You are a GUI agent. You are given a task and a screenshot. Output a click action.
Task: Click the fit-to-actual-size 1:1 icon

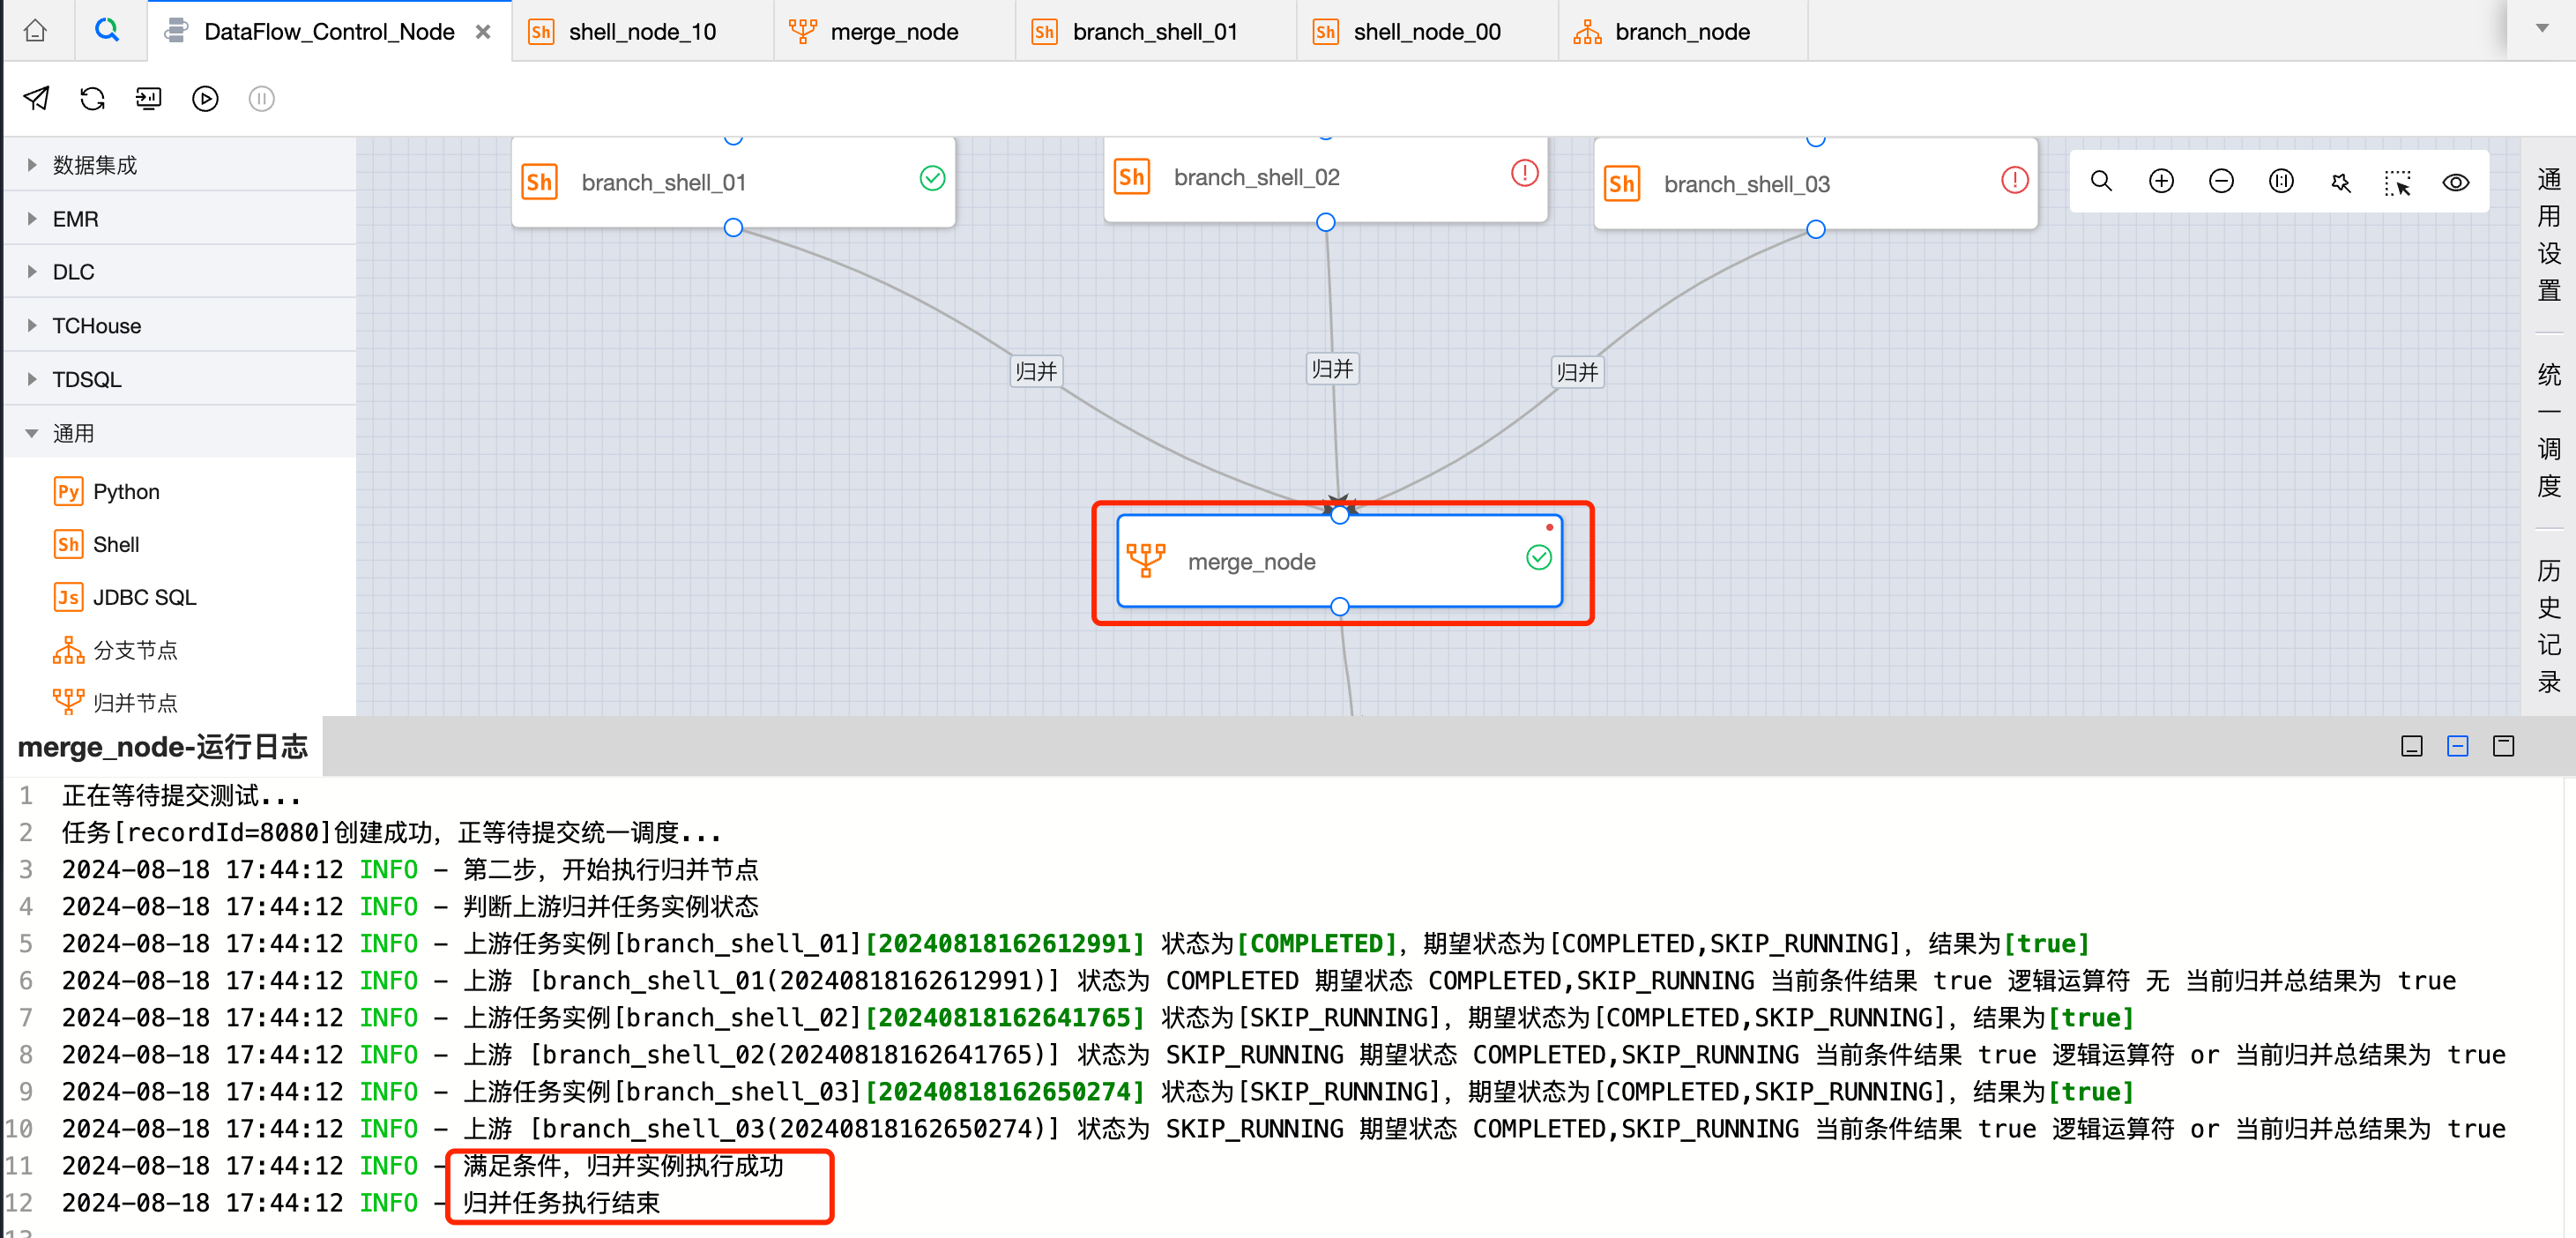pyautogui.click(x=2281, y=181)
